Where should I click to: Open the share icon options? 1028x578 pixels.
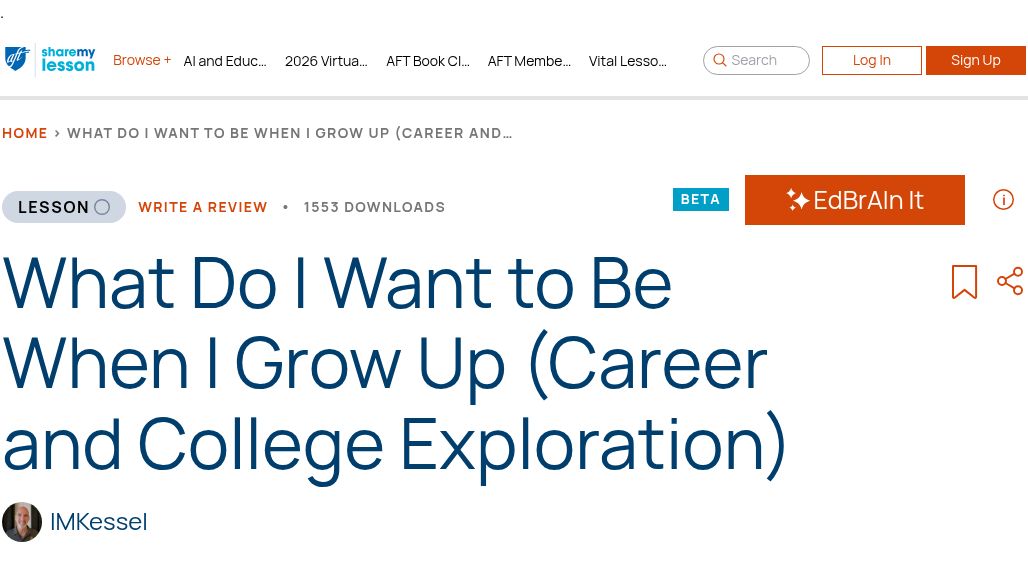(x=1010, y=281)
